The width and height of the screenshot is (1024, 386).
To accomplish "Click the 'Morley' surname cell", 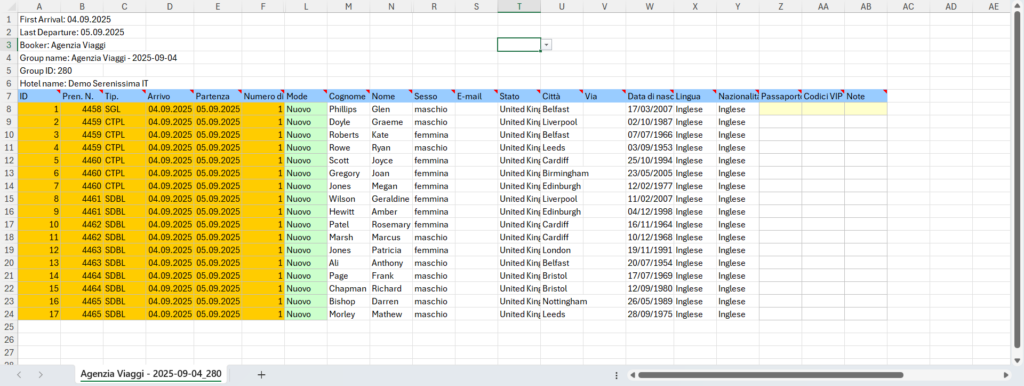I will click(x=348, y=314).
